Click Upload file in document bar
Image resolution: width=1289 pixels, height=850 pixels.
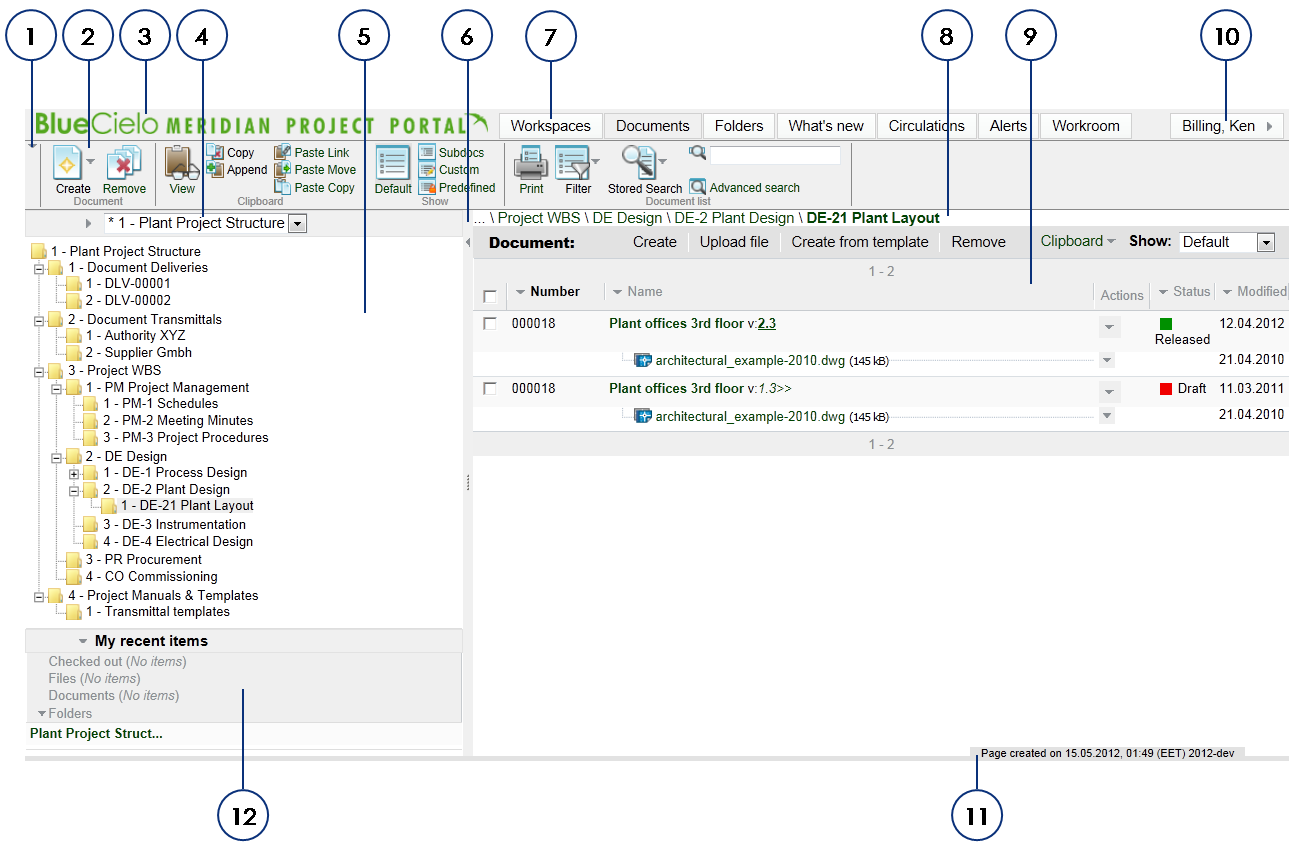(x=734, y=242)
